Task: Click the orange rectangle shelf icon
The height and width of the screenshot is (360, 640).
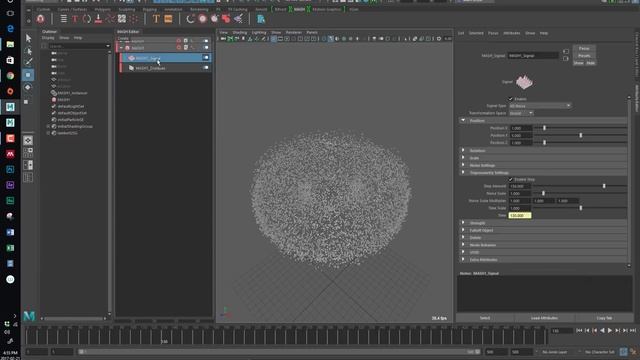Action: click(168, 18)
